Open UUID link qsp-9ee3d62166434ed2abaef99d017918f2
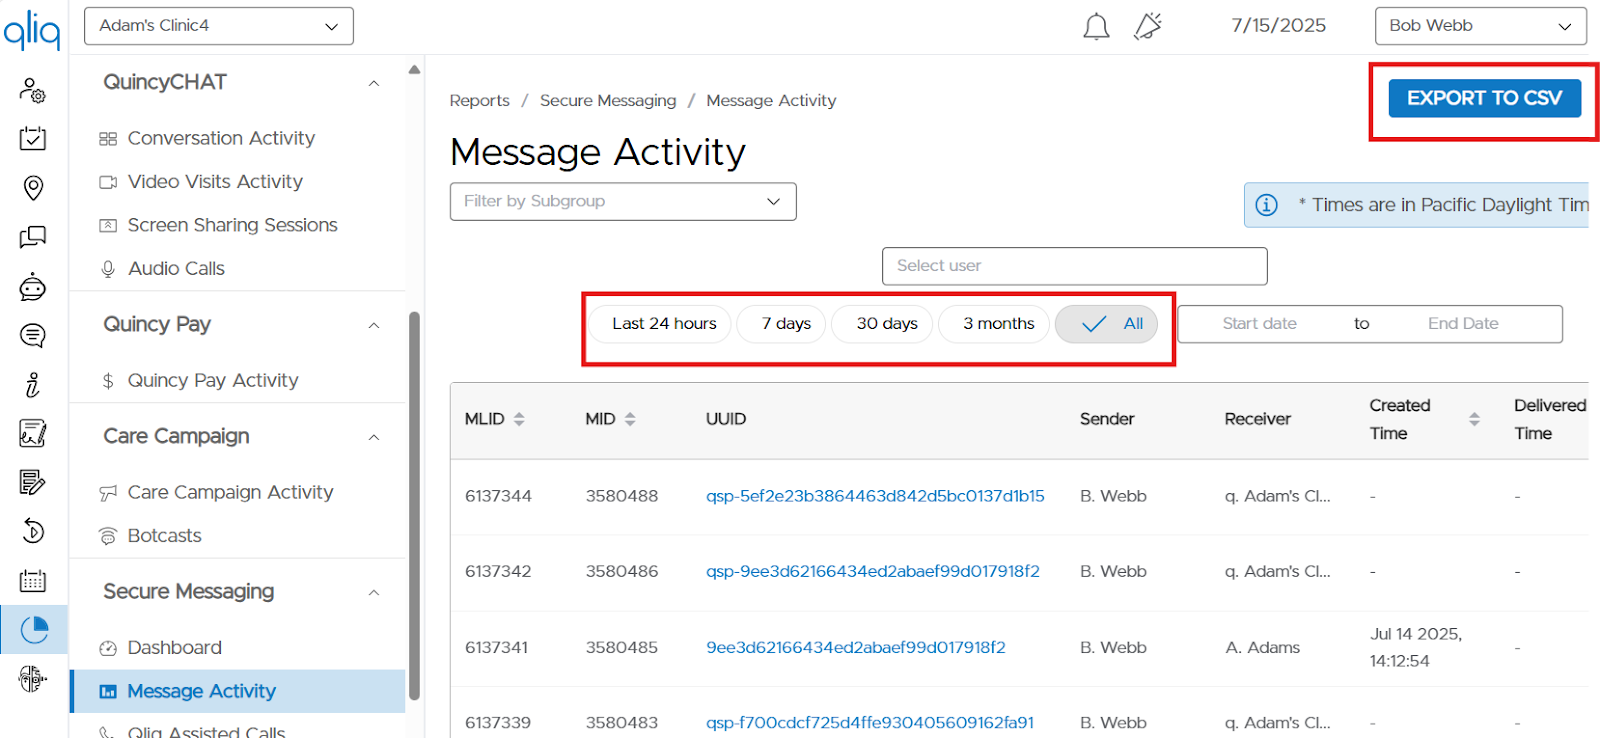The image size is (1600, 738). click(x=873, y=571)
